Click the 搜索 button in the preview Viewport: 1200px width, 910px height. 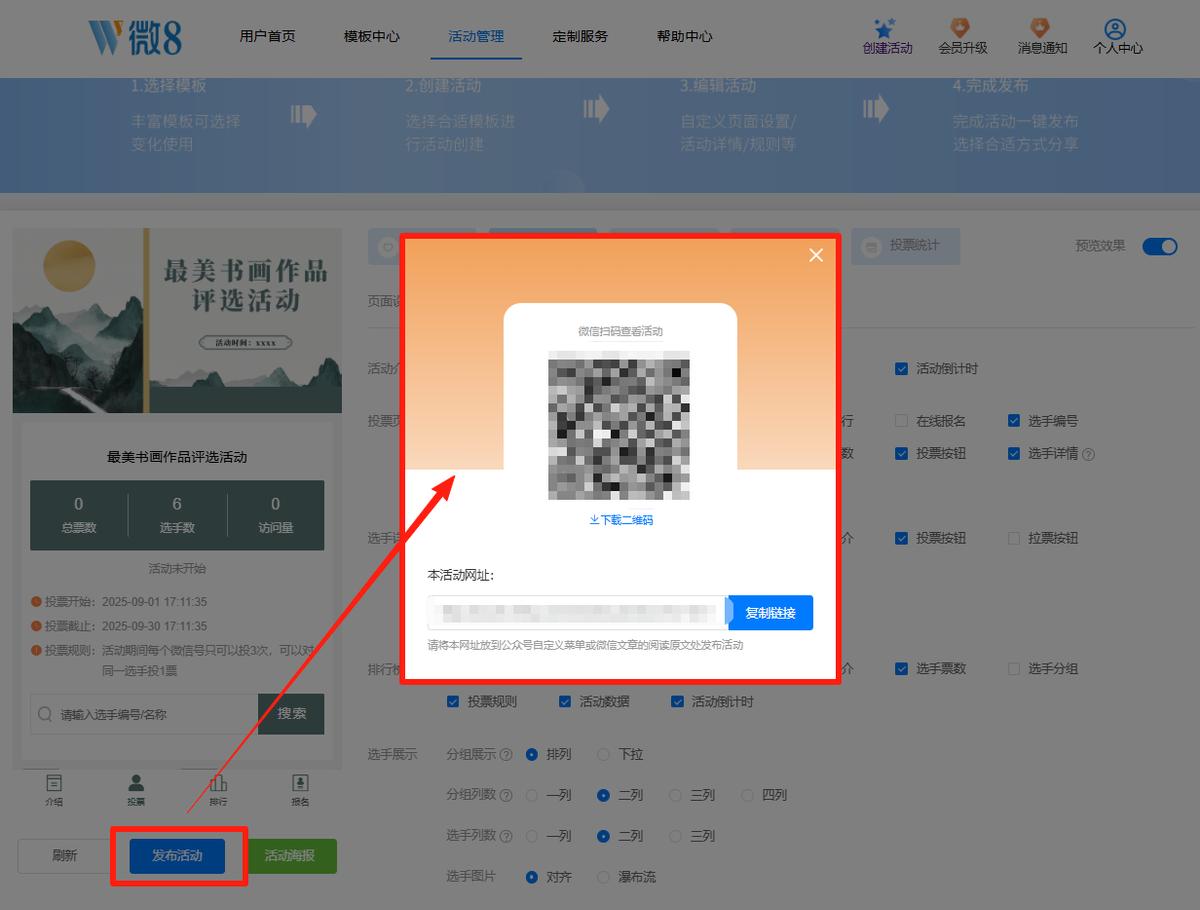tap(291, 714)
